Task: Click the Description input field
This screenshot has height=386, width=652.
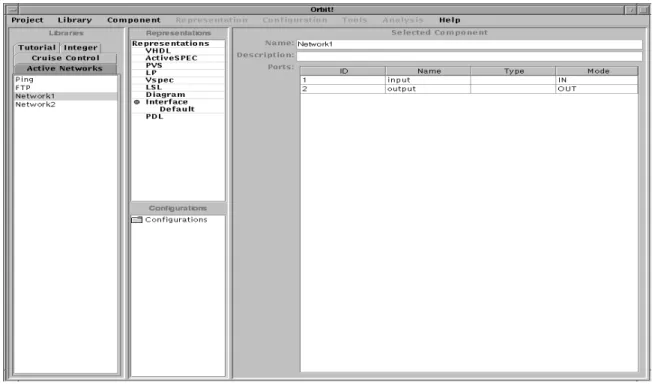Action: (469, 56)
